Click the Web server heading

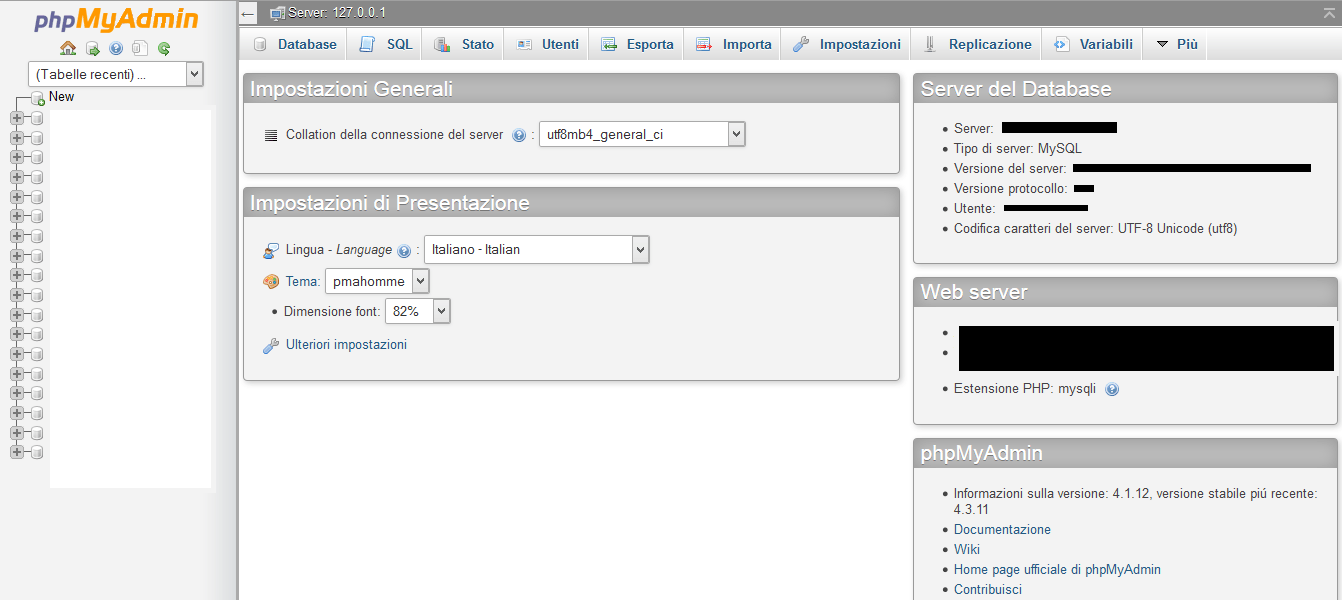coord(974,292)
